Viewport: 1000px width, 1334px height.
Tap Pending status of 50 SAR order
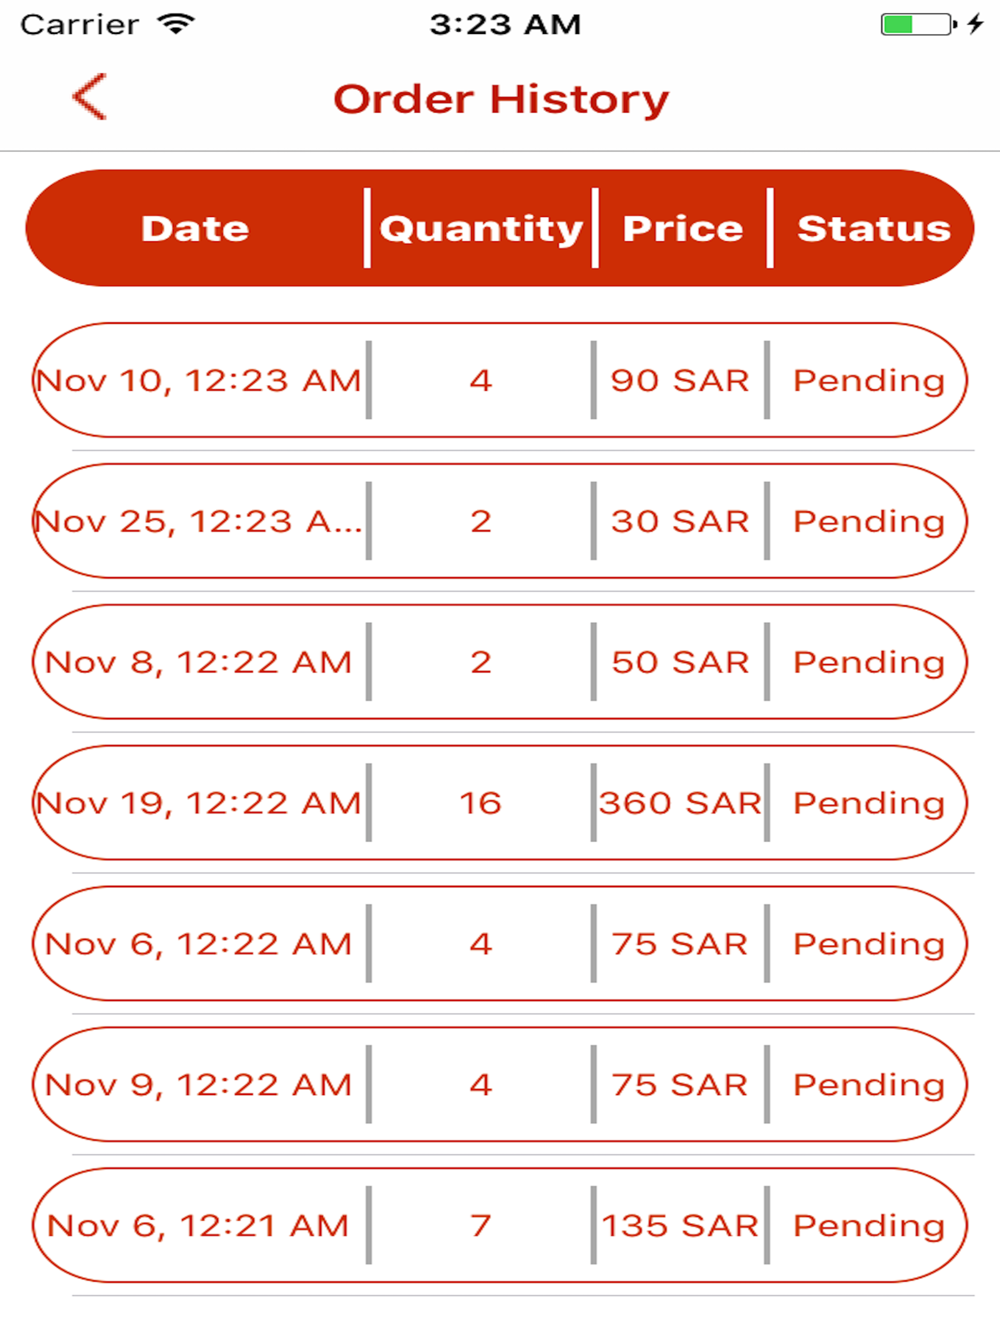coord(869,663)
